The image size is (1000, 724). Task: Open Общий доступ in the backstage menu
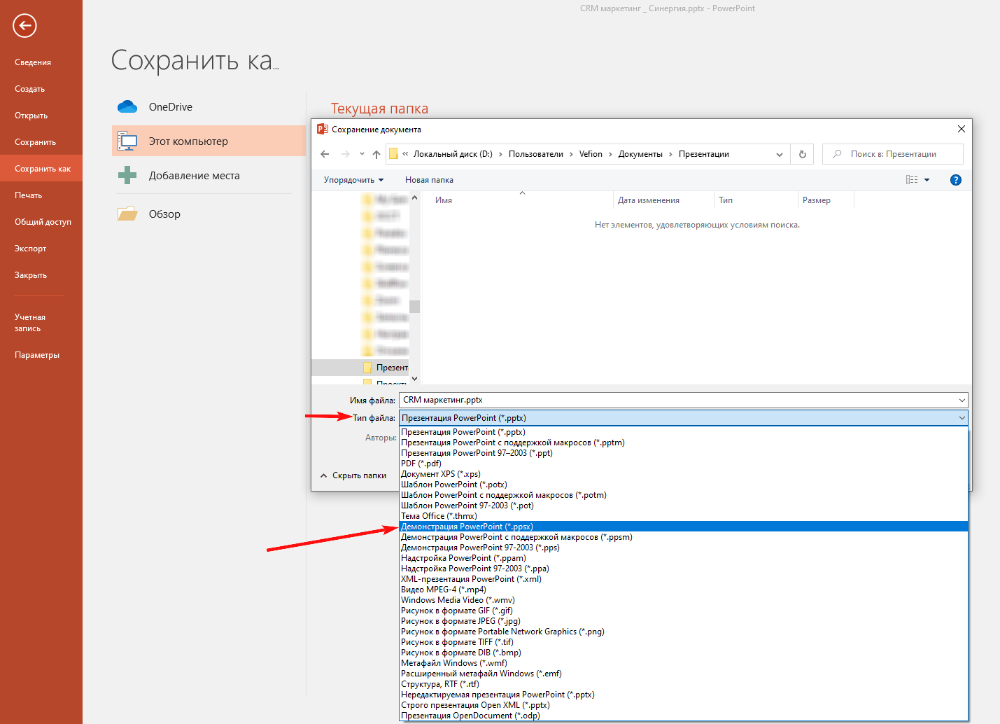pos(41,222)
